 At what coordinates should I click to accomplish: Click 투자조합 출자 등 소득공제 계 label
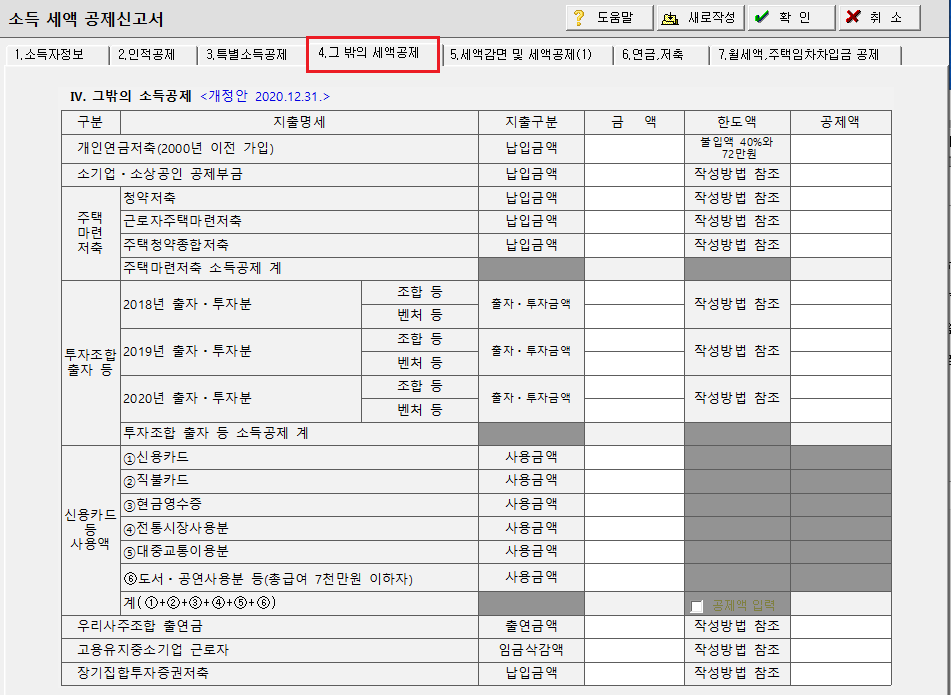(x=216, y=434)
